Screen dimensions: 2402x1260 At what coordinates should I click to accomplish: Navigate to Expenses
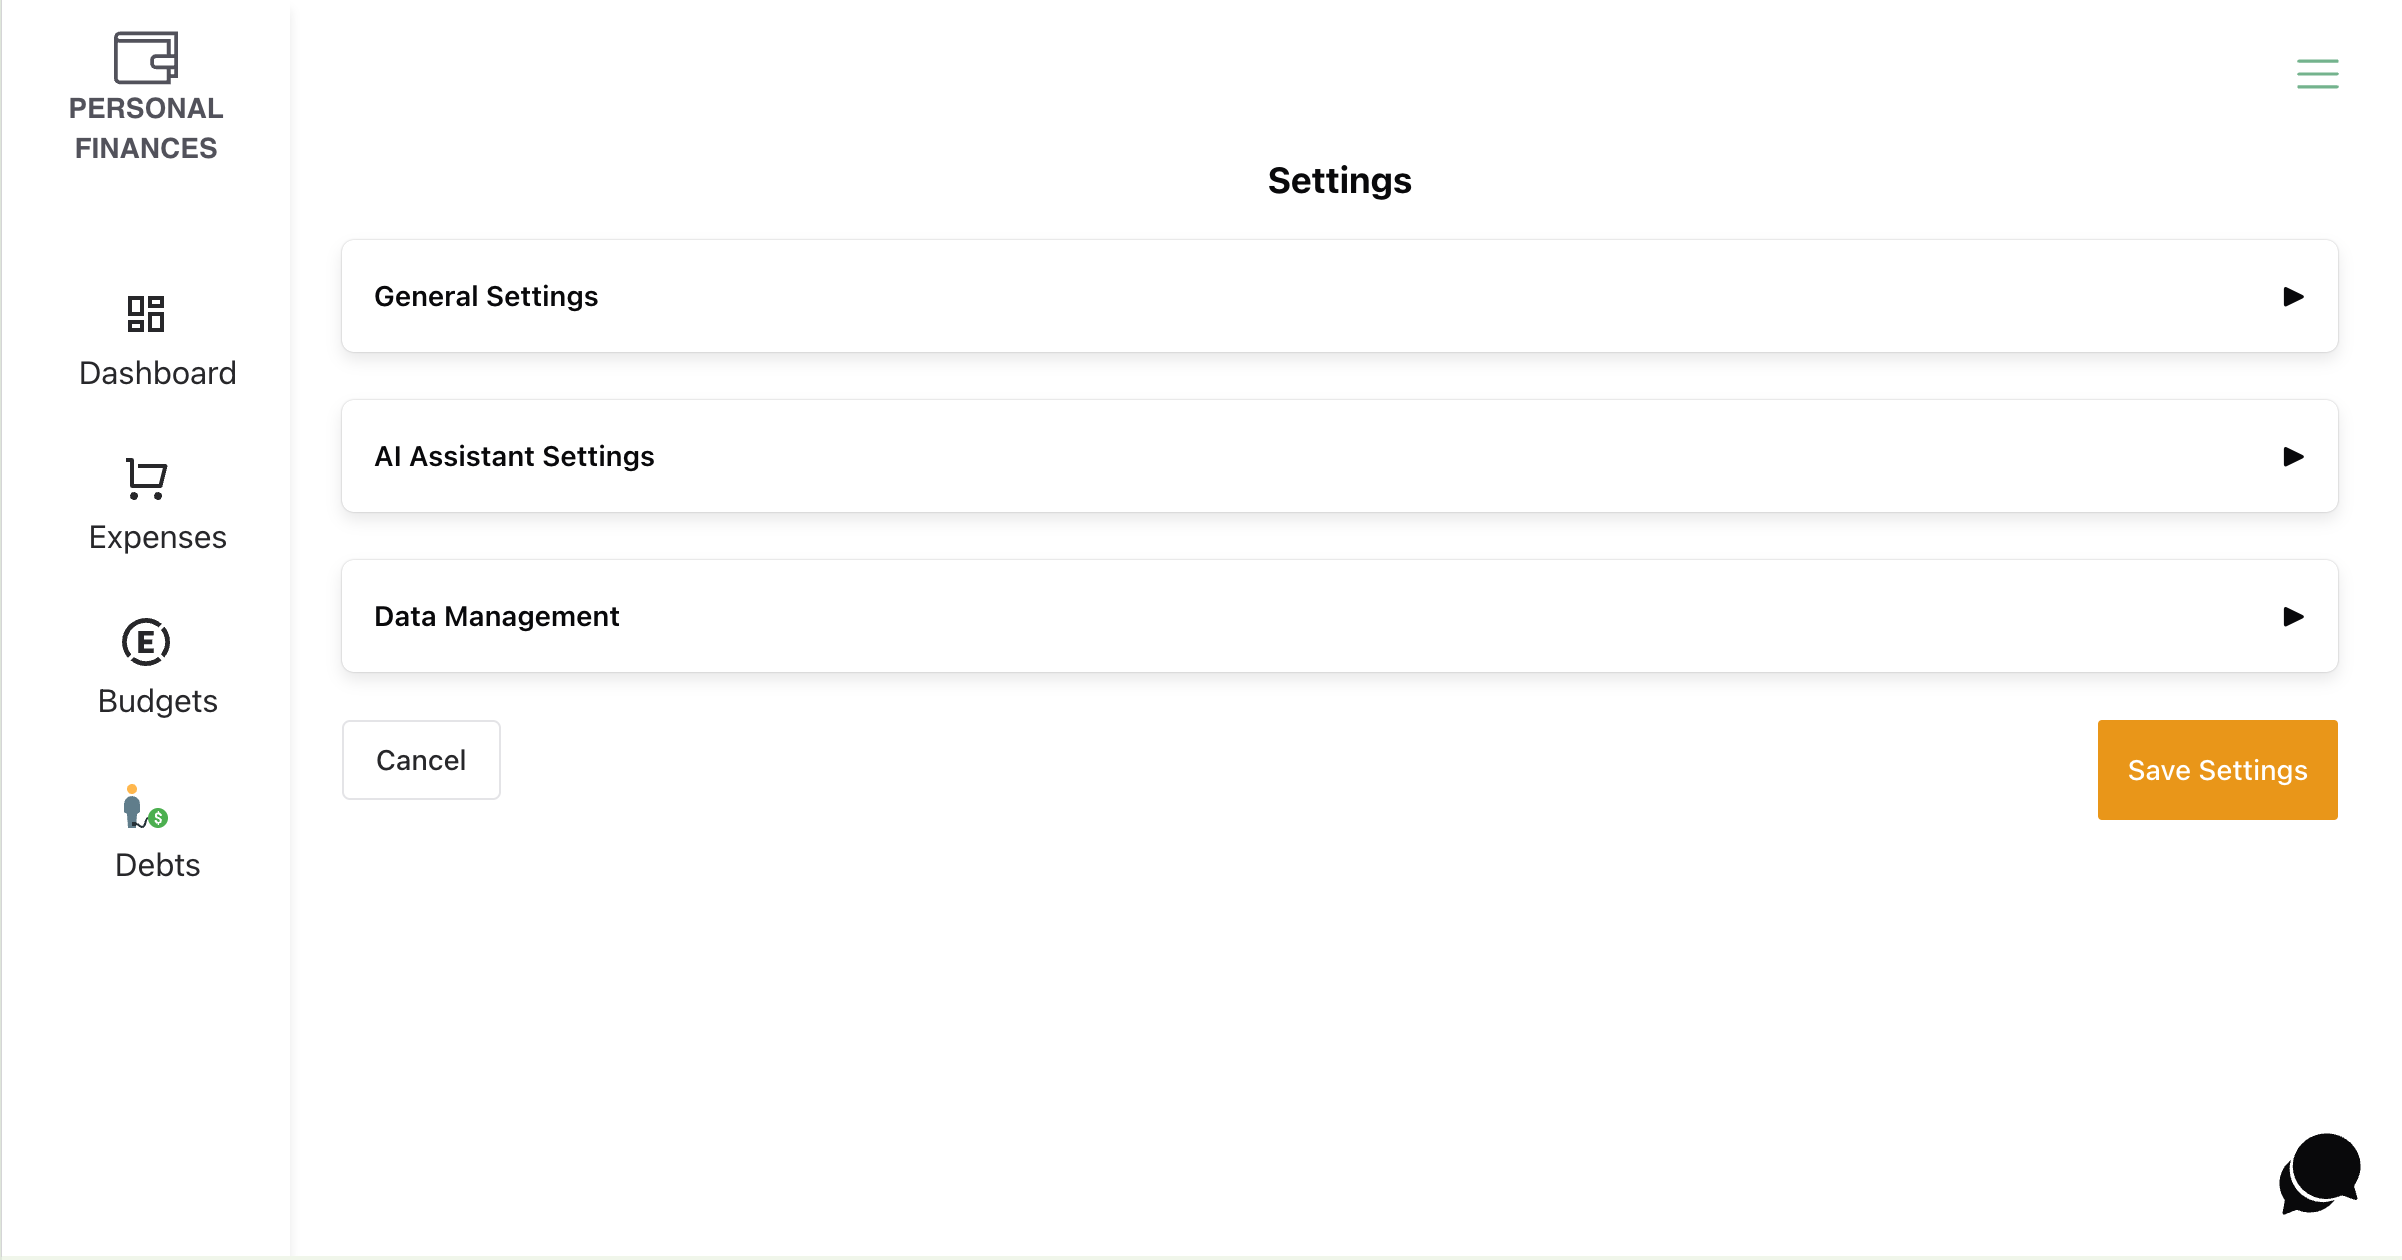157,536
